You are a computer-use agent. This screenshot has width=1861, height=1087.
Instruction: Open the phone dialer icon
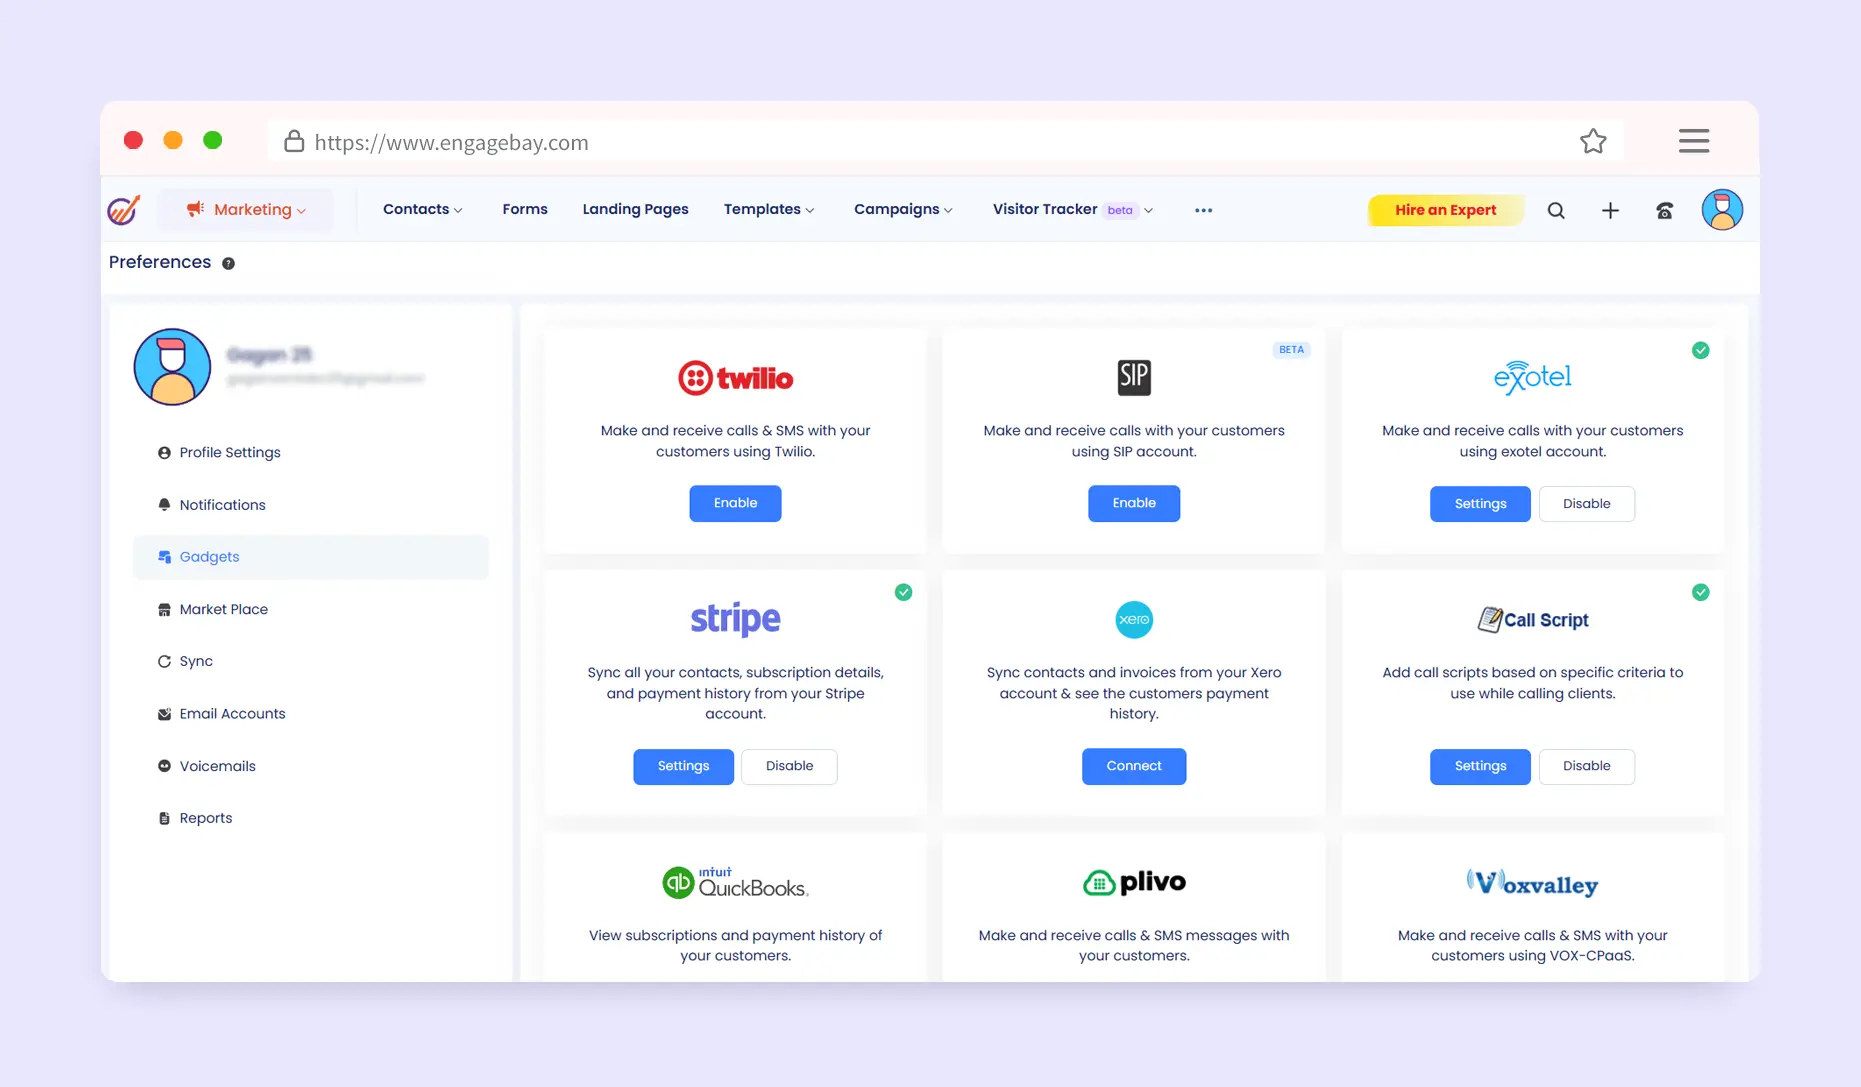coord(1664,210)
